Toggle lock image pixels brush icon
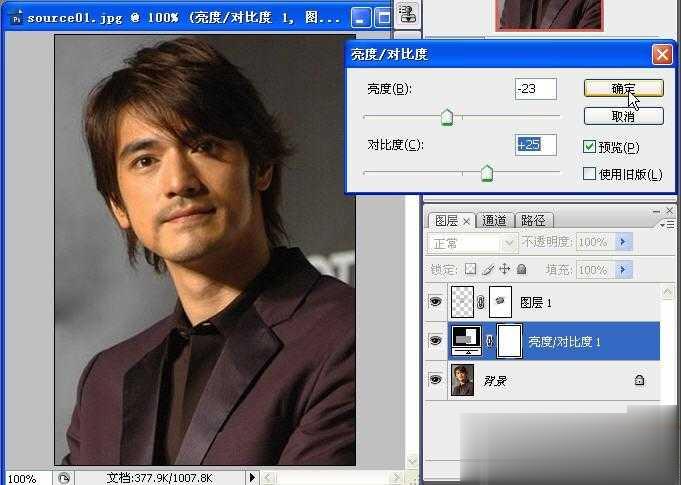Image resolution: width=681 pixels, height=485 pixels. pyautogui.click(x=488, y=270)
